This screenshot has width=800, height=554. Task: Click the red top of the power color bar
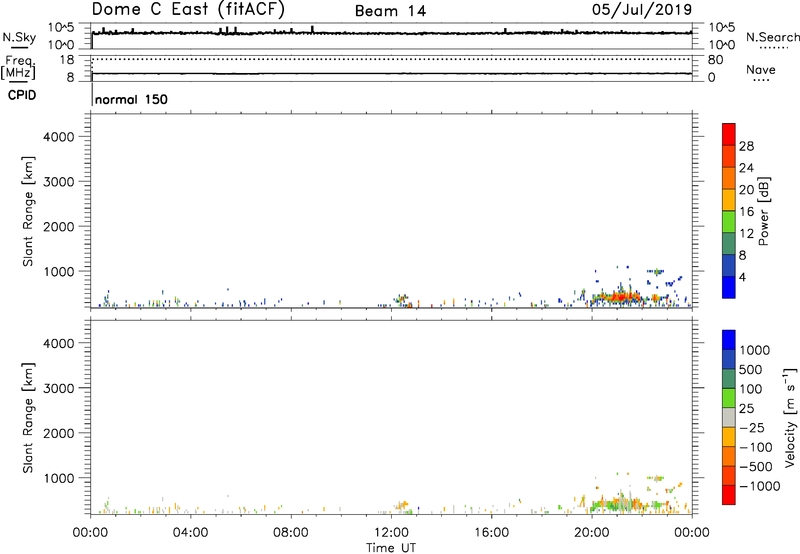tap(729, 134)
